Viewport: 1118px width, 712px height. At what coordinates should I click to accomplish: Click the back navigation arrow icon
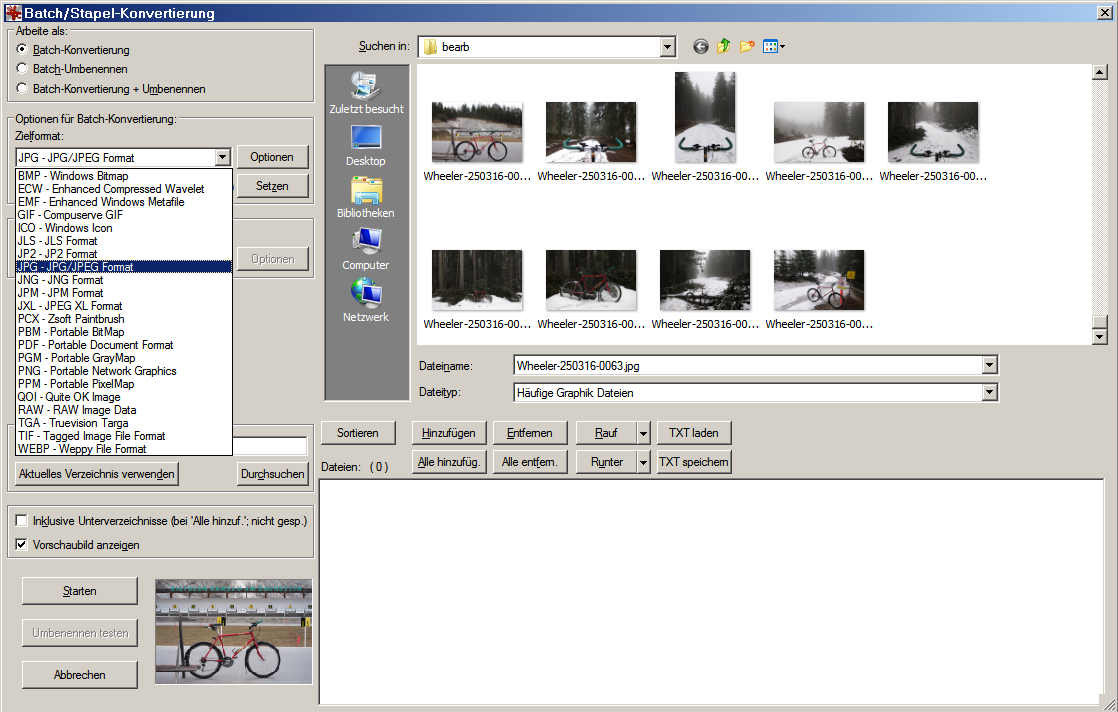point(700,47)
